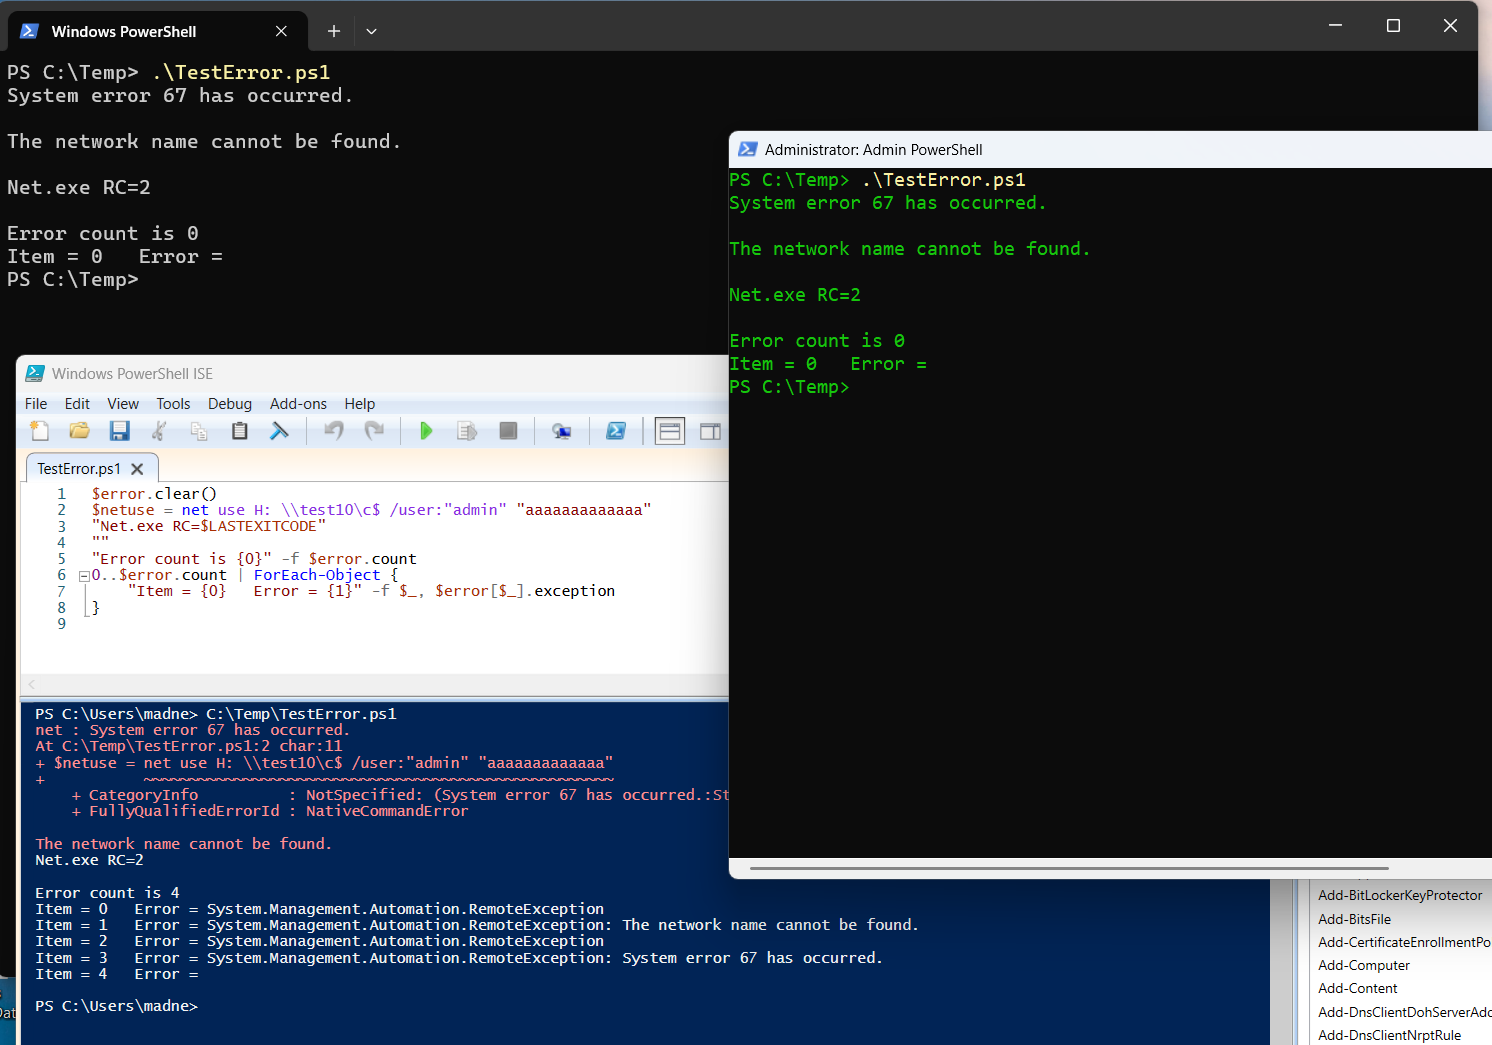Select the Show Script Pane Top layout
This screenshot has width=1492, height=1045.
(x=670, y=431)
